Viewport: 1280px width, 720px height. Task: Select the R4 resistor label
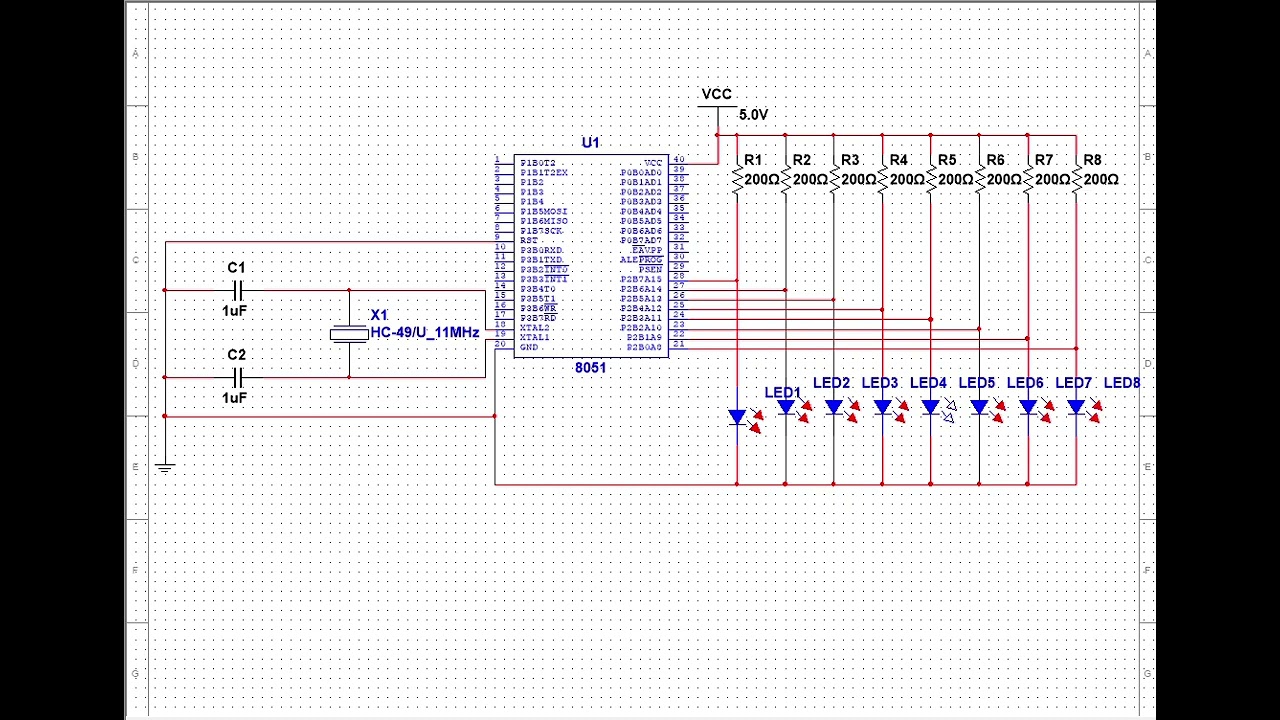coord(898,160)
